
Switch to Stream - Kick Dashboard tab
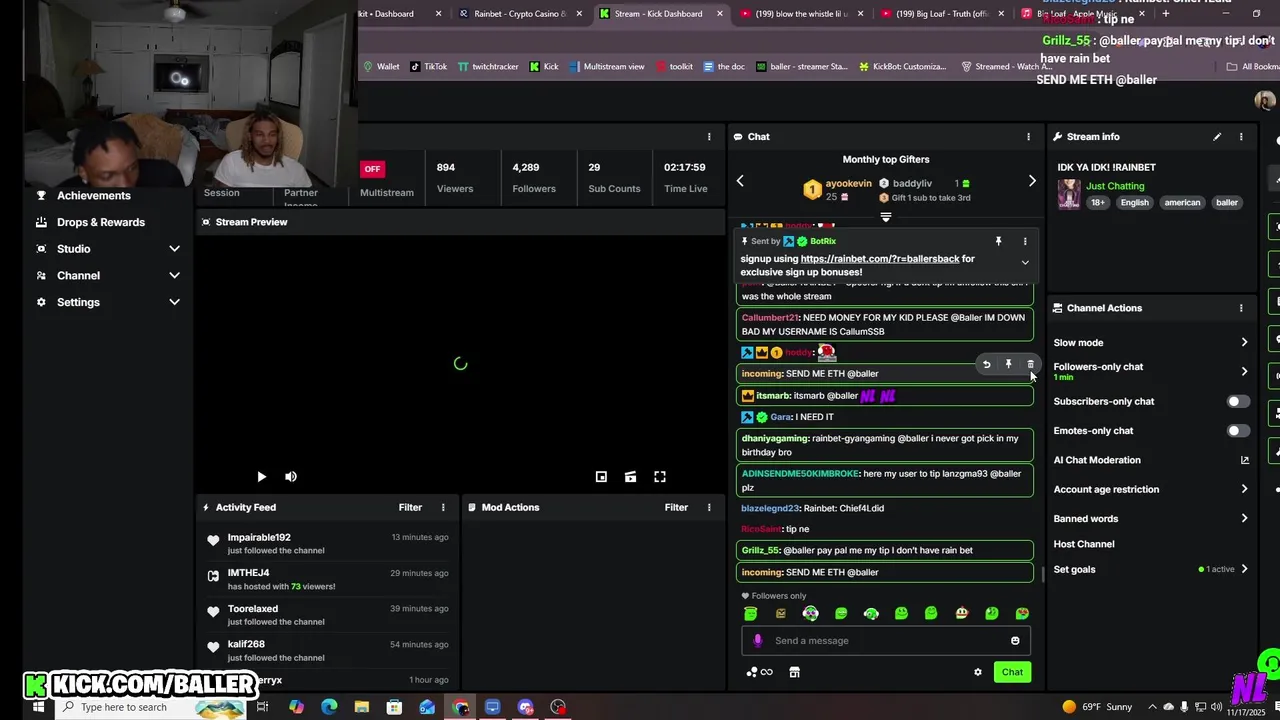pos(659,14)
